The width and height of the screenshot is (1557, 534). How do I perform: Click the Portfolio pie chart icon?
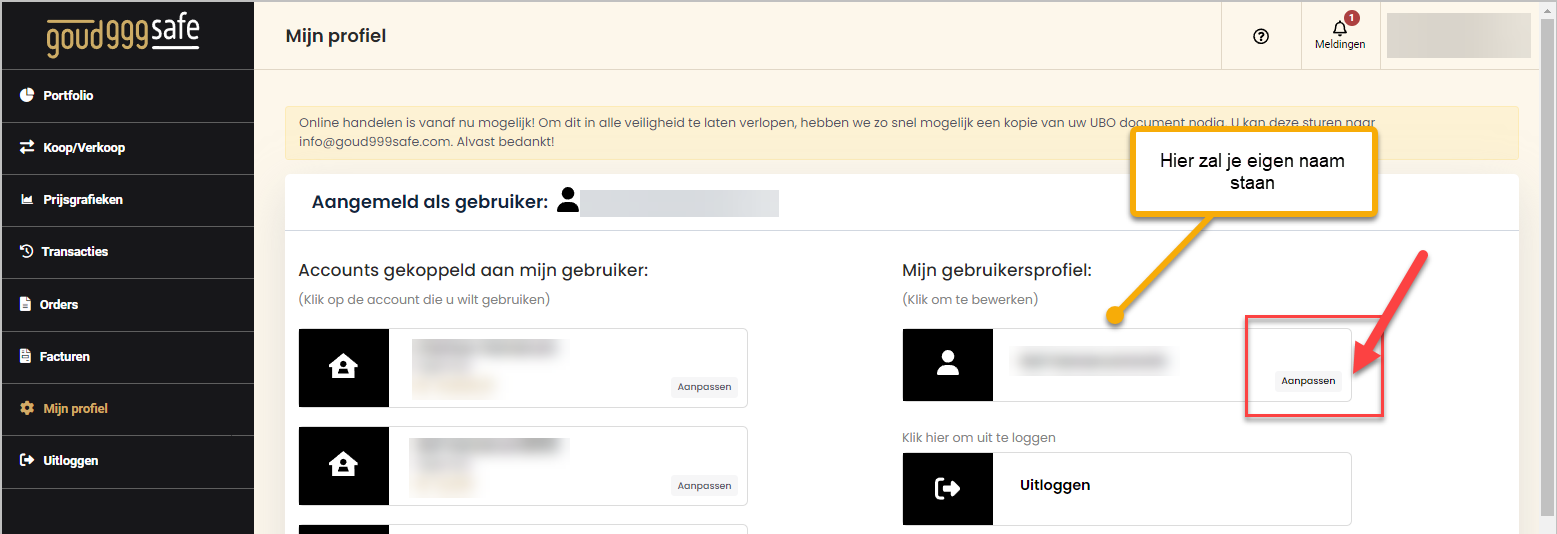coord(27,96)
